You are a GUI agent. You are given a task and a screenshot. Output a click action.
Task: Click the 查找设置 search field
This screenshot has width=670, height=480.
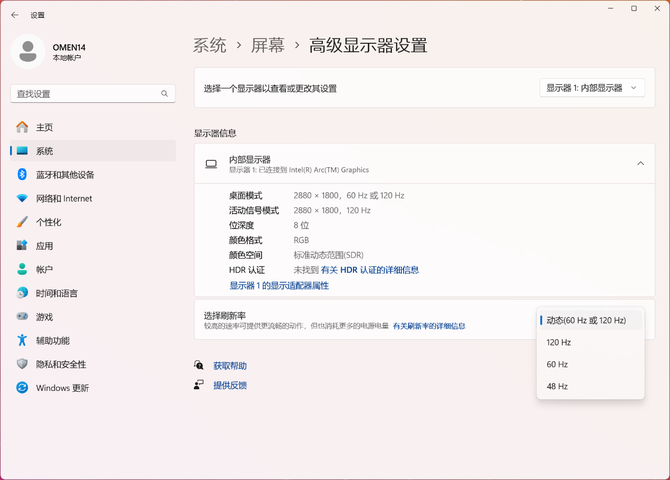point(93,94)
